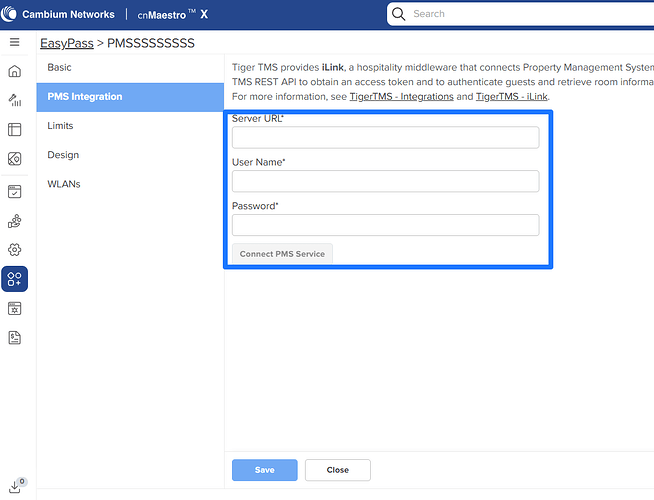Open the Basic settings tab
This screenshot has height=500, width=654.
coord(130,68)
